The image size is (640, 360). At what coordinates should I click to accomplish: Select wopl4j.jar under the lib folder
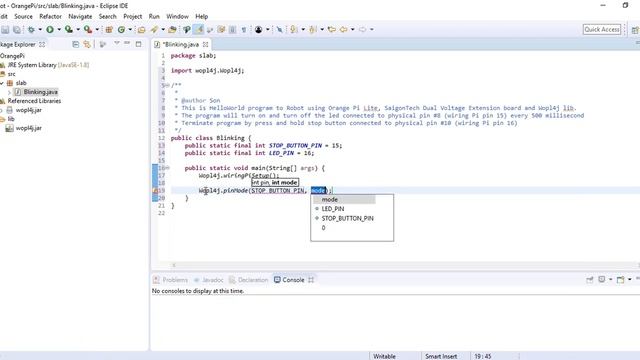pyautogui.click(x=29, y=128)
